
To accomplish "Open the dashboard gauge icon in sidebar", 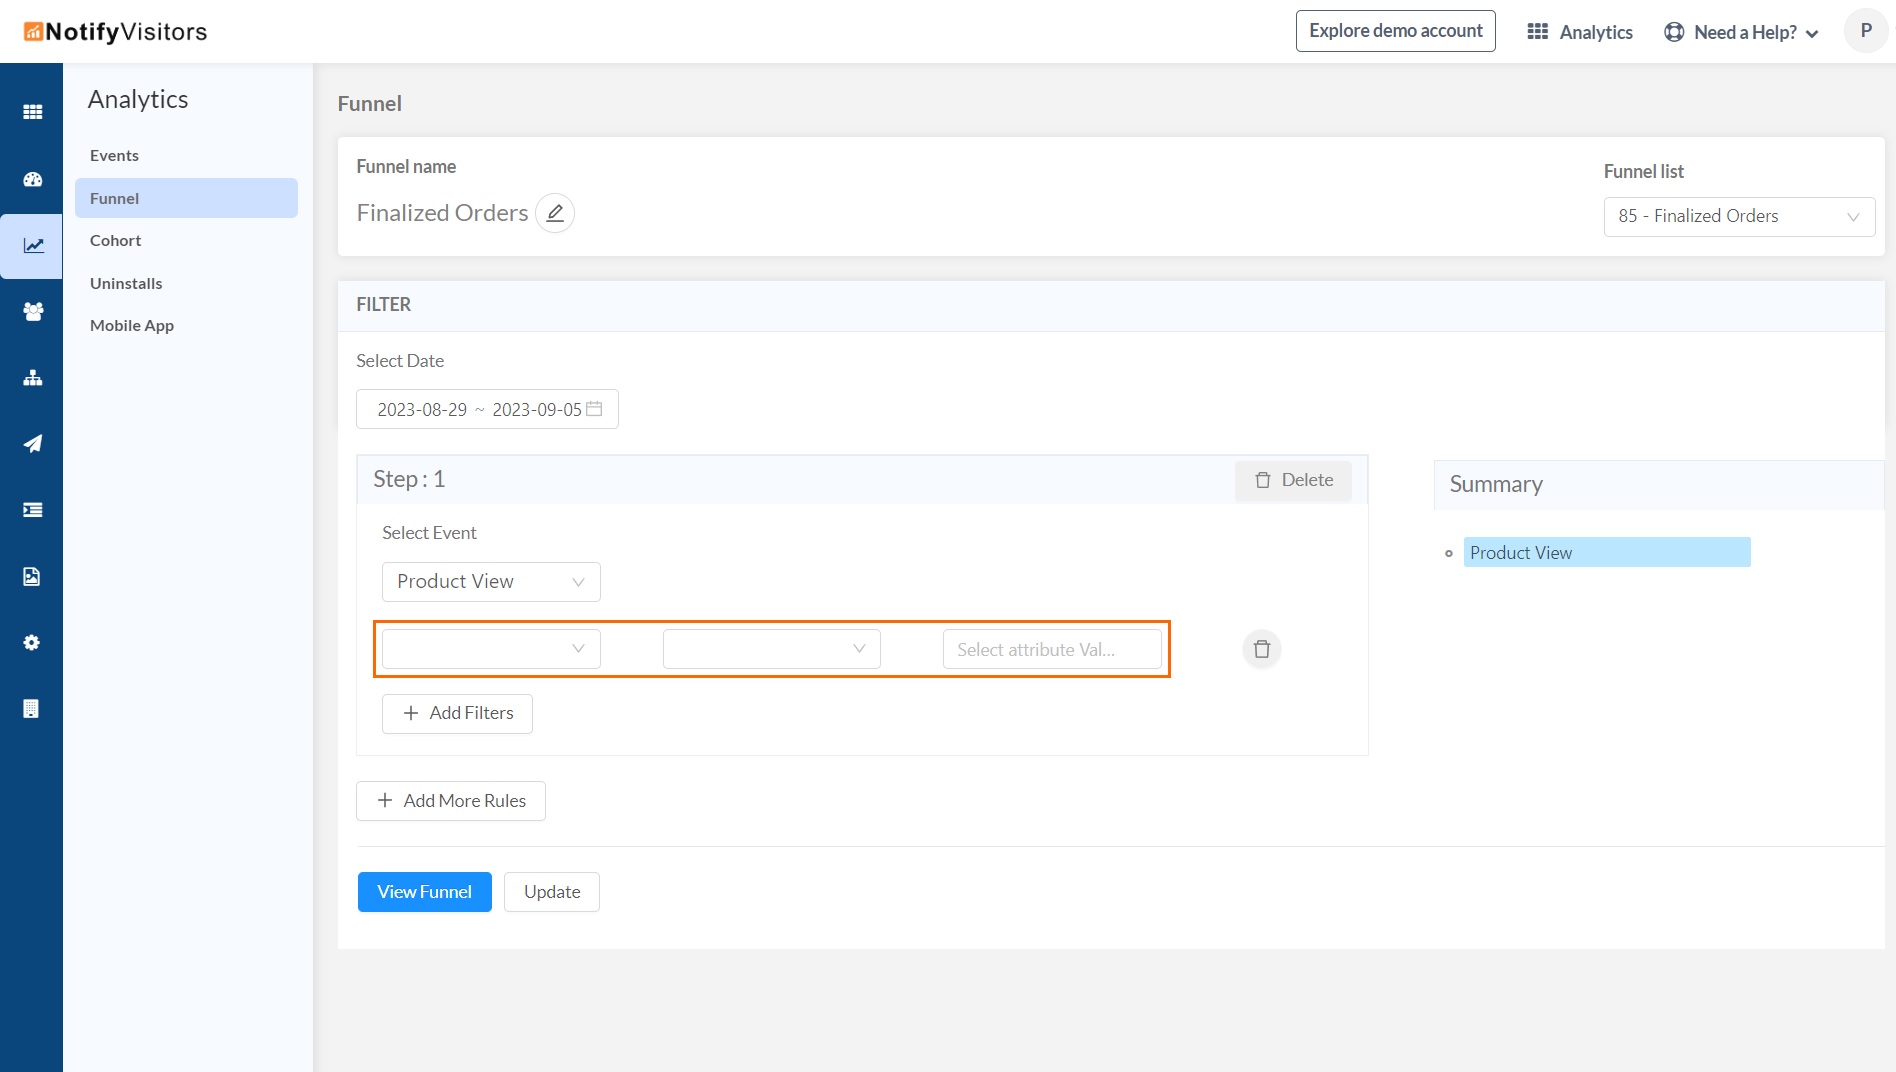I will click(x=32, y=180).
